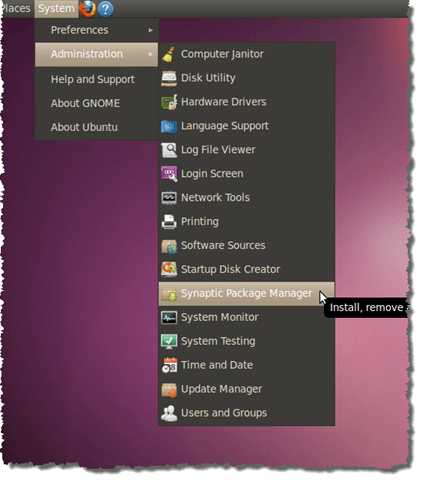Click the System Monitor graph icon
The width and height of the screenshot is (422, 480).
(x=169, y=317)
